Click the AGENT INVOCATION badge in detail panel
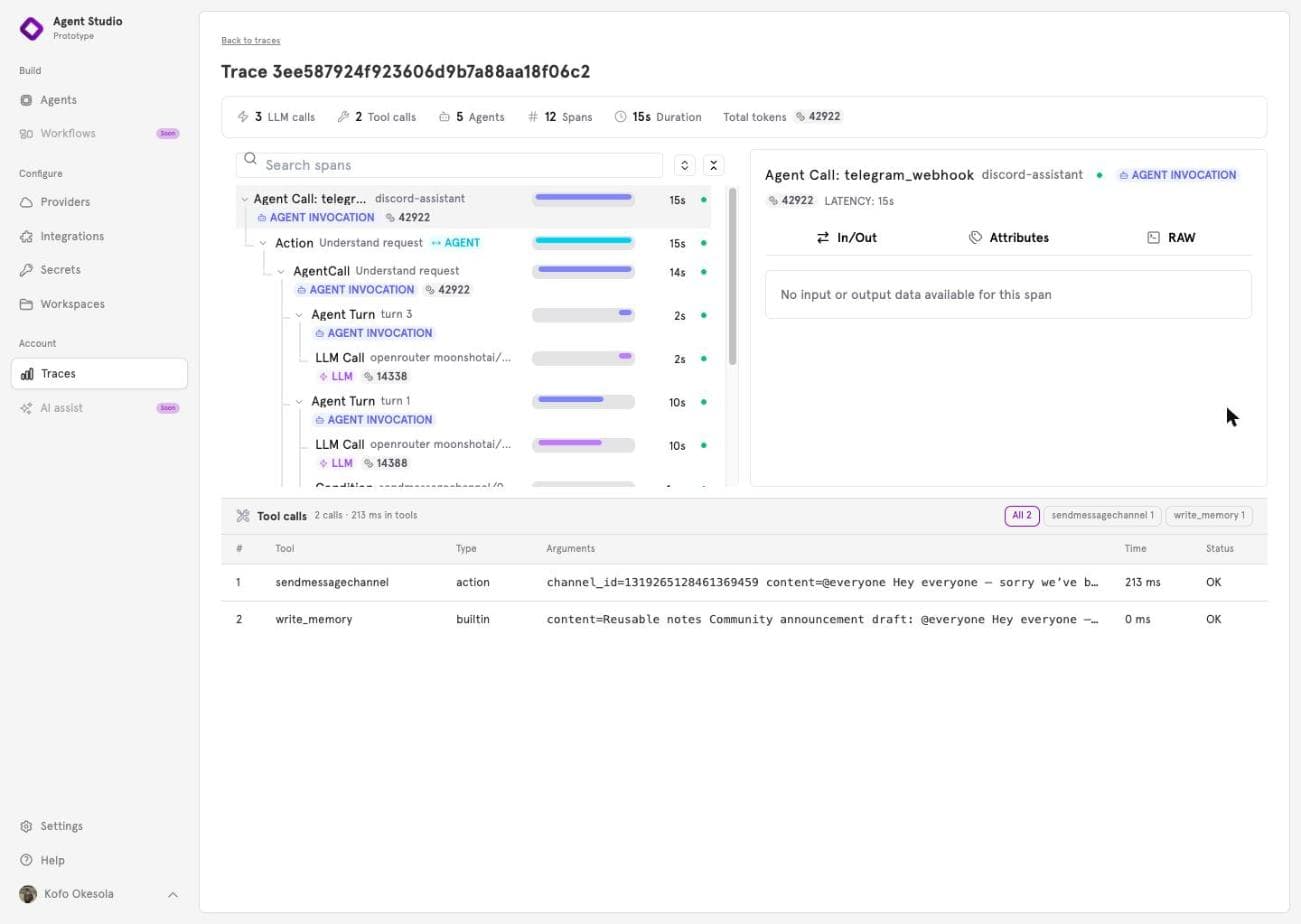This screenshot has height=924, width=1301. click(x=1177, y=175)
